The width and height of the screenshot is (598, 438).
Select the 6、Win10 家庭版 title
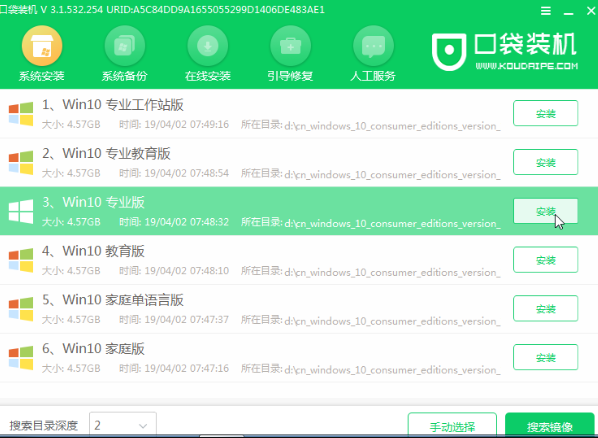coord(93,349)
